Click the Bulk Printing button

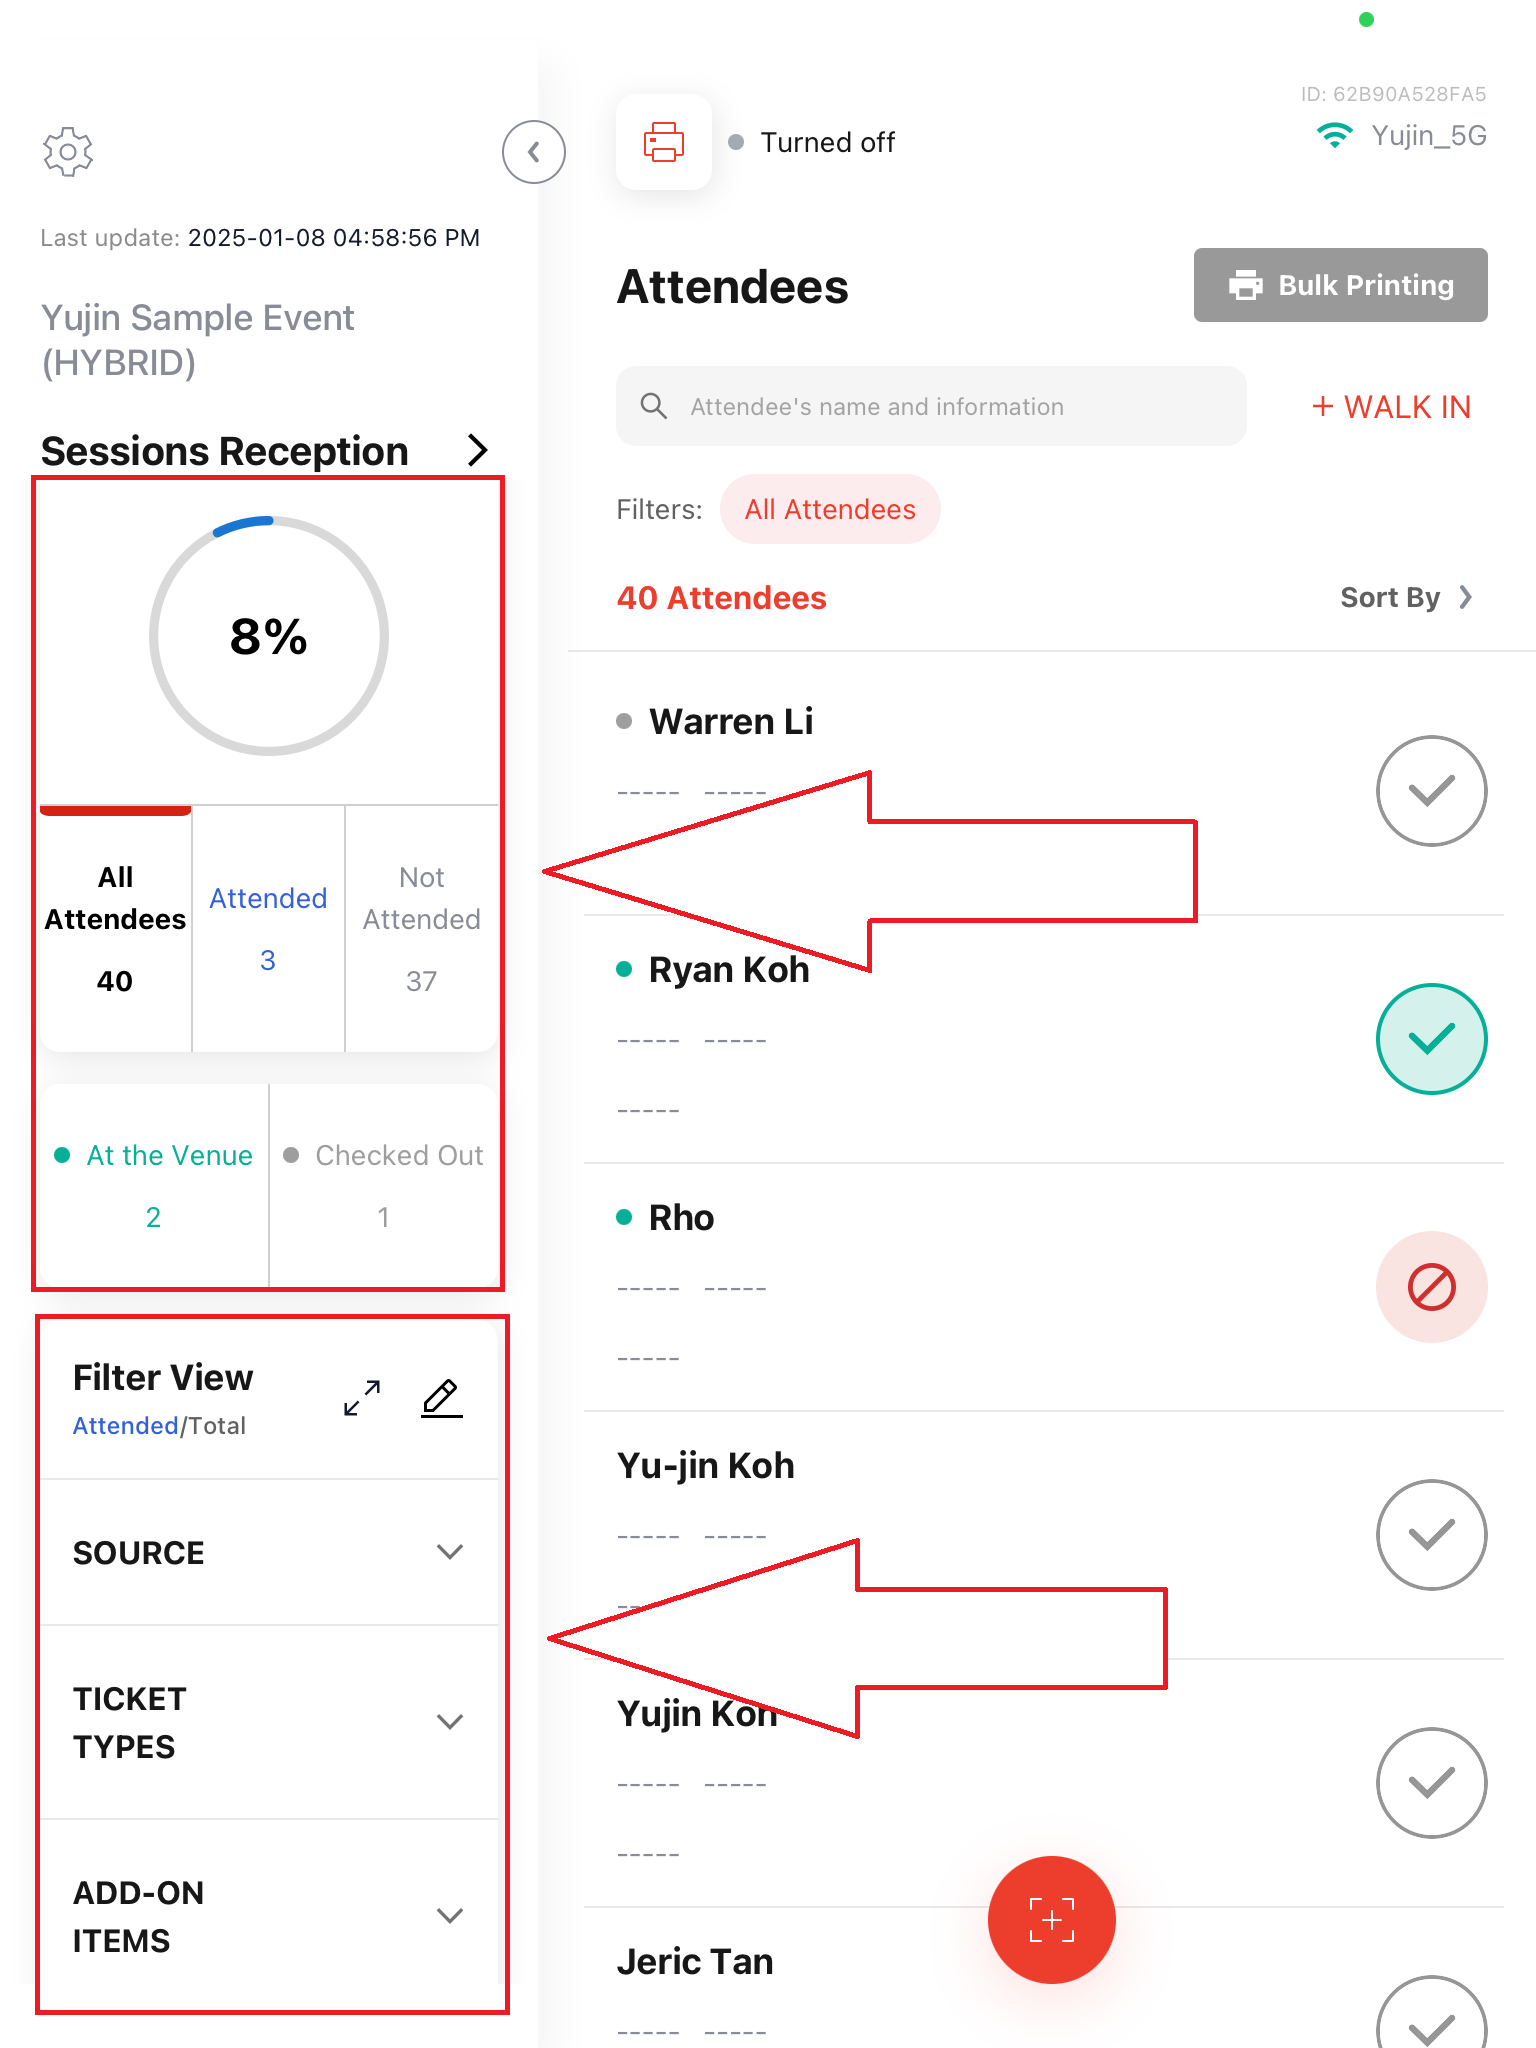[1341, 285]
